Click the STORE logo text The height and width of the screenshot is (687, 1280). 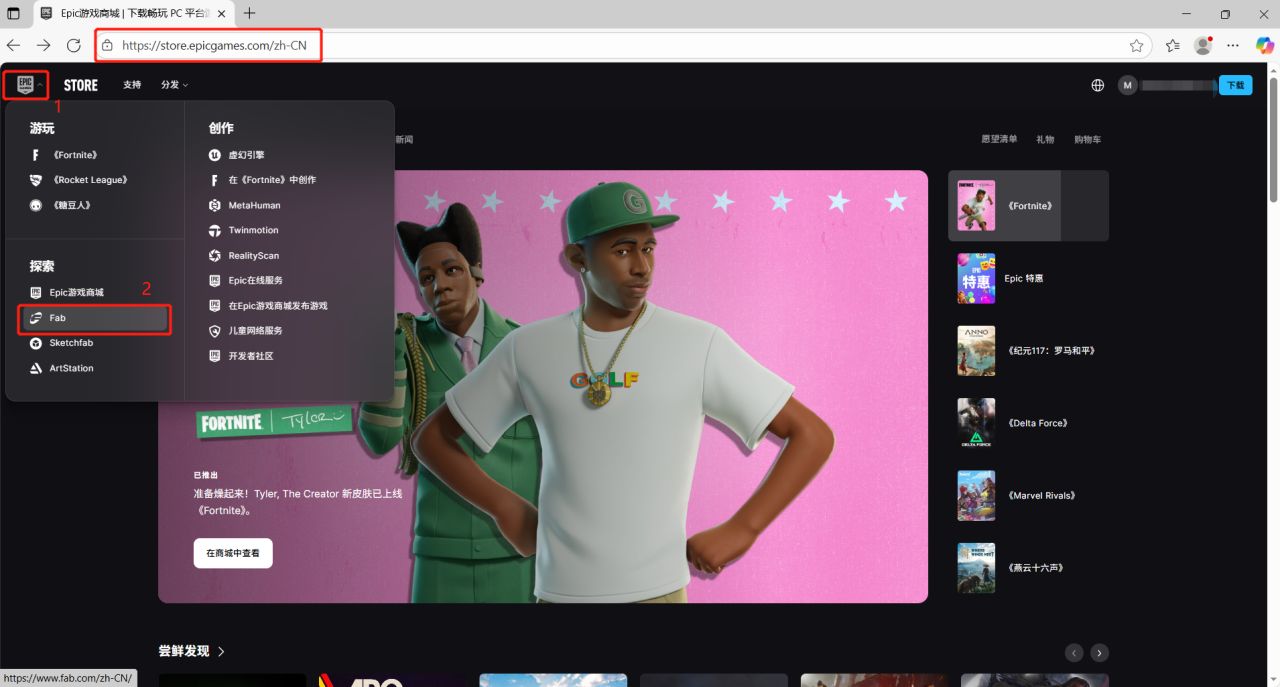coord(81,85)
